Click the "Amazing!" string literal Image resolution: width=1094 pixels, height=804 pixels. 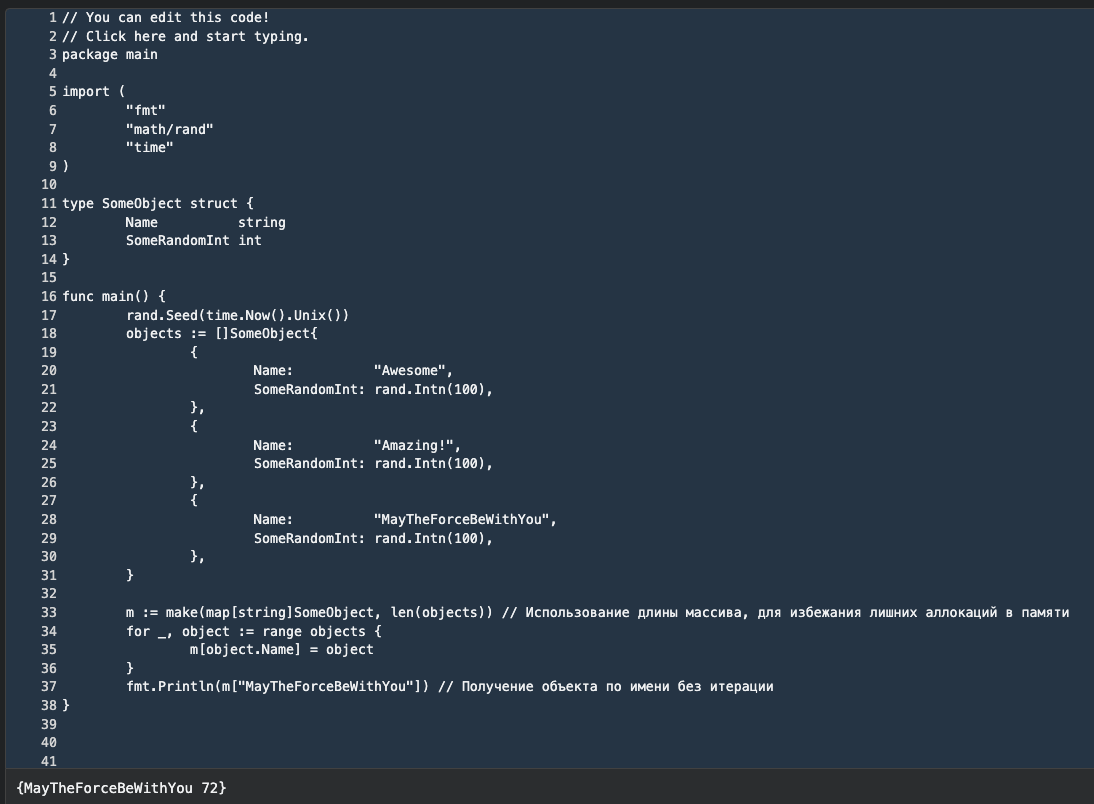coord(417,445)
